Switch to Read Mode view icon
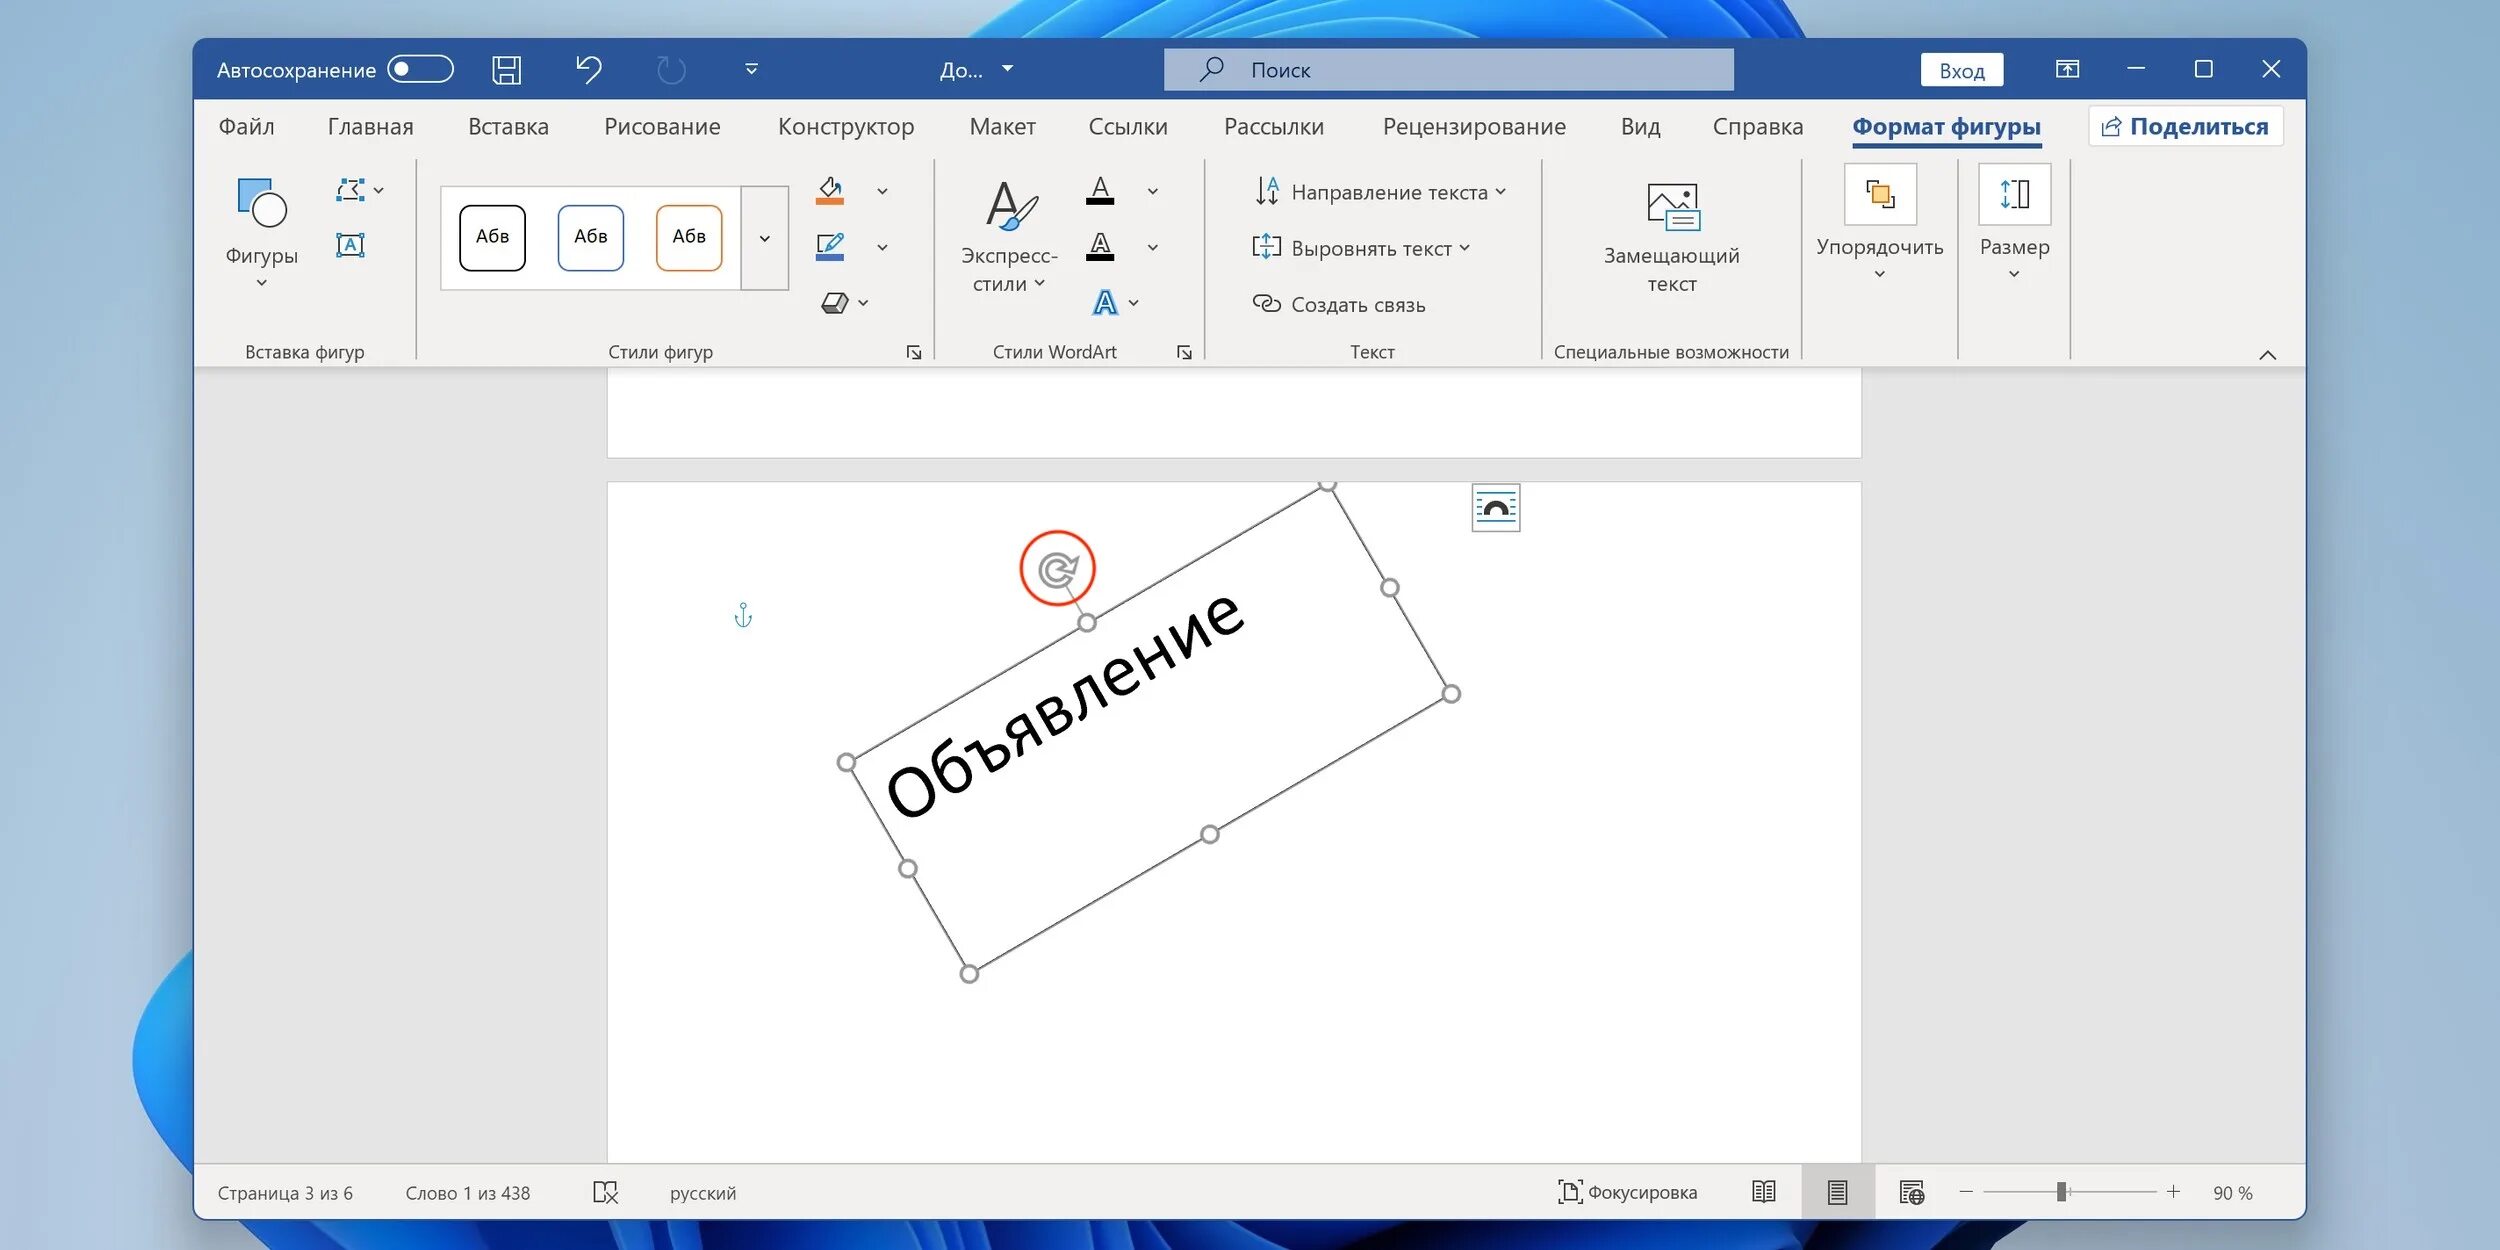This screenshot has width=2500, height=1250. (x=1764, y=1192)
